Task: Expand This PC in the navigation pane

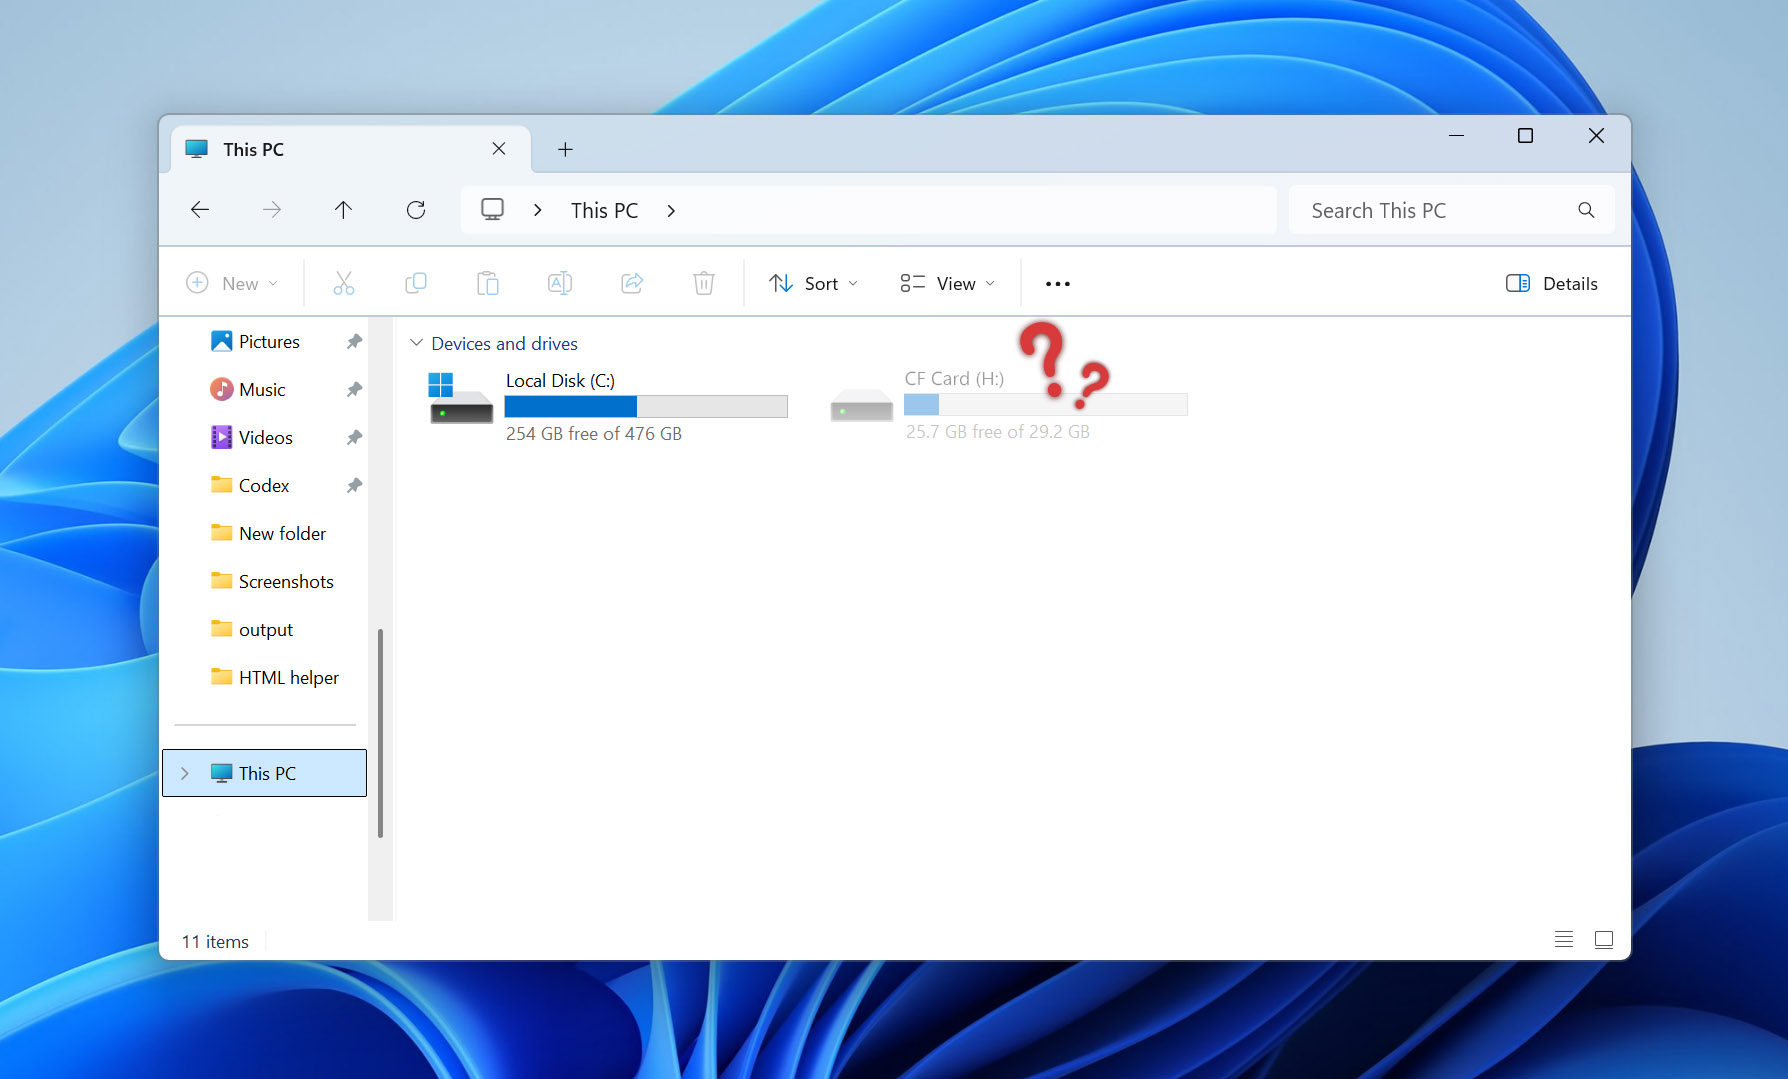Action: tap(184, 773)
